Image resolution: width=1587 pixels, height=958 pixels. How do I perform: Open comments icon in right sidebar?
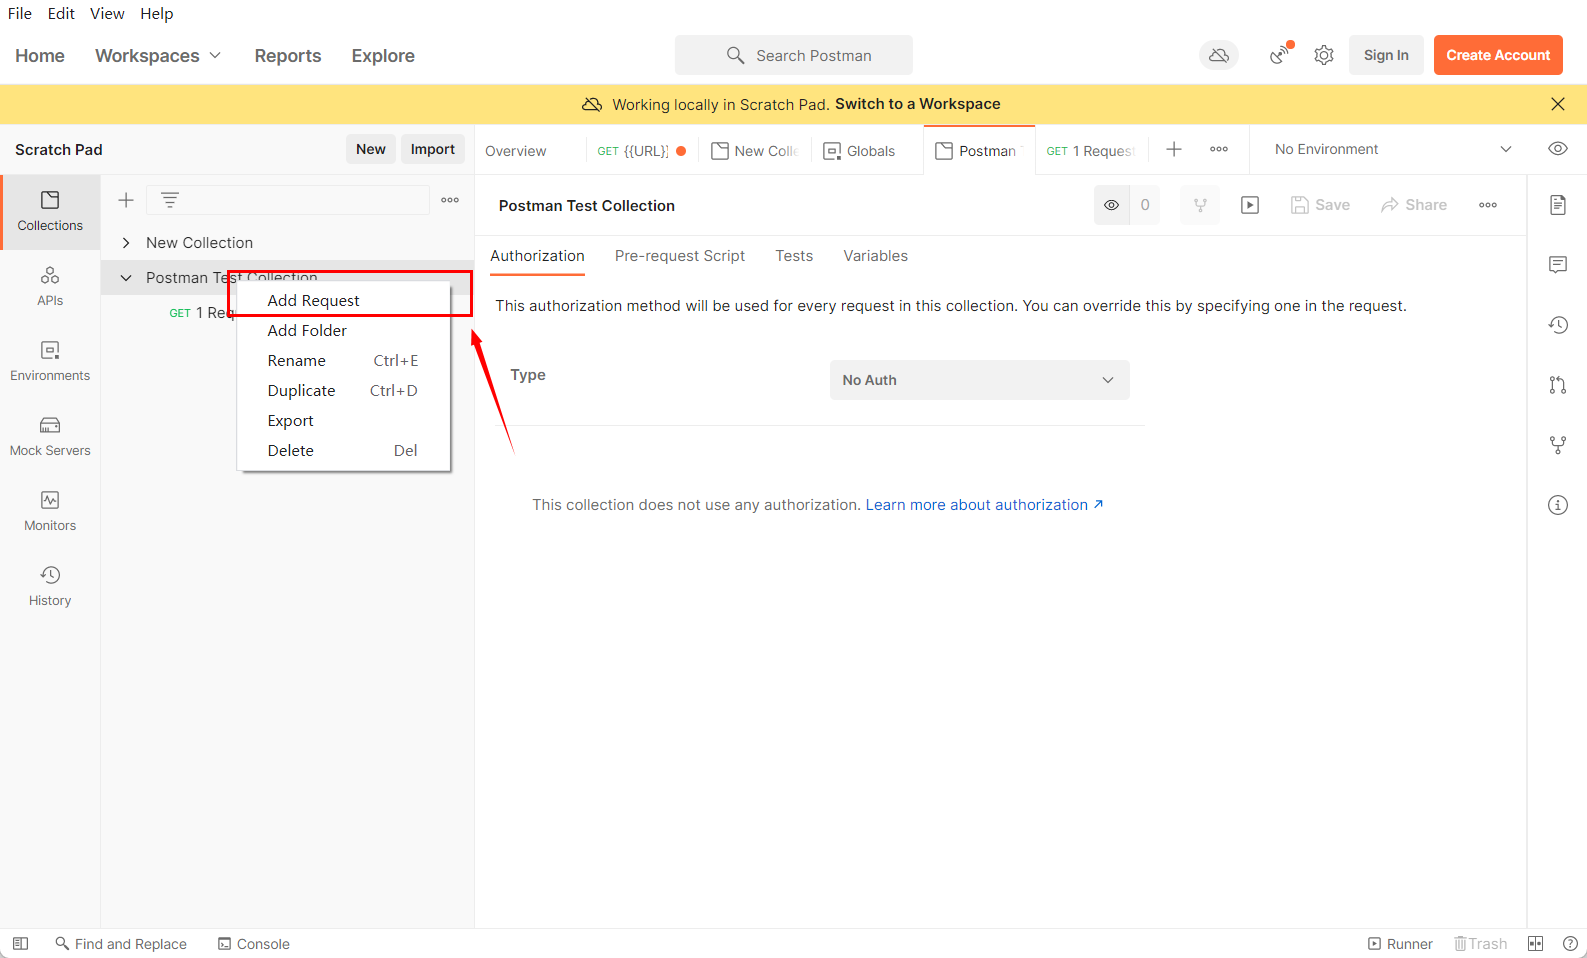[x=1558, y=265]
